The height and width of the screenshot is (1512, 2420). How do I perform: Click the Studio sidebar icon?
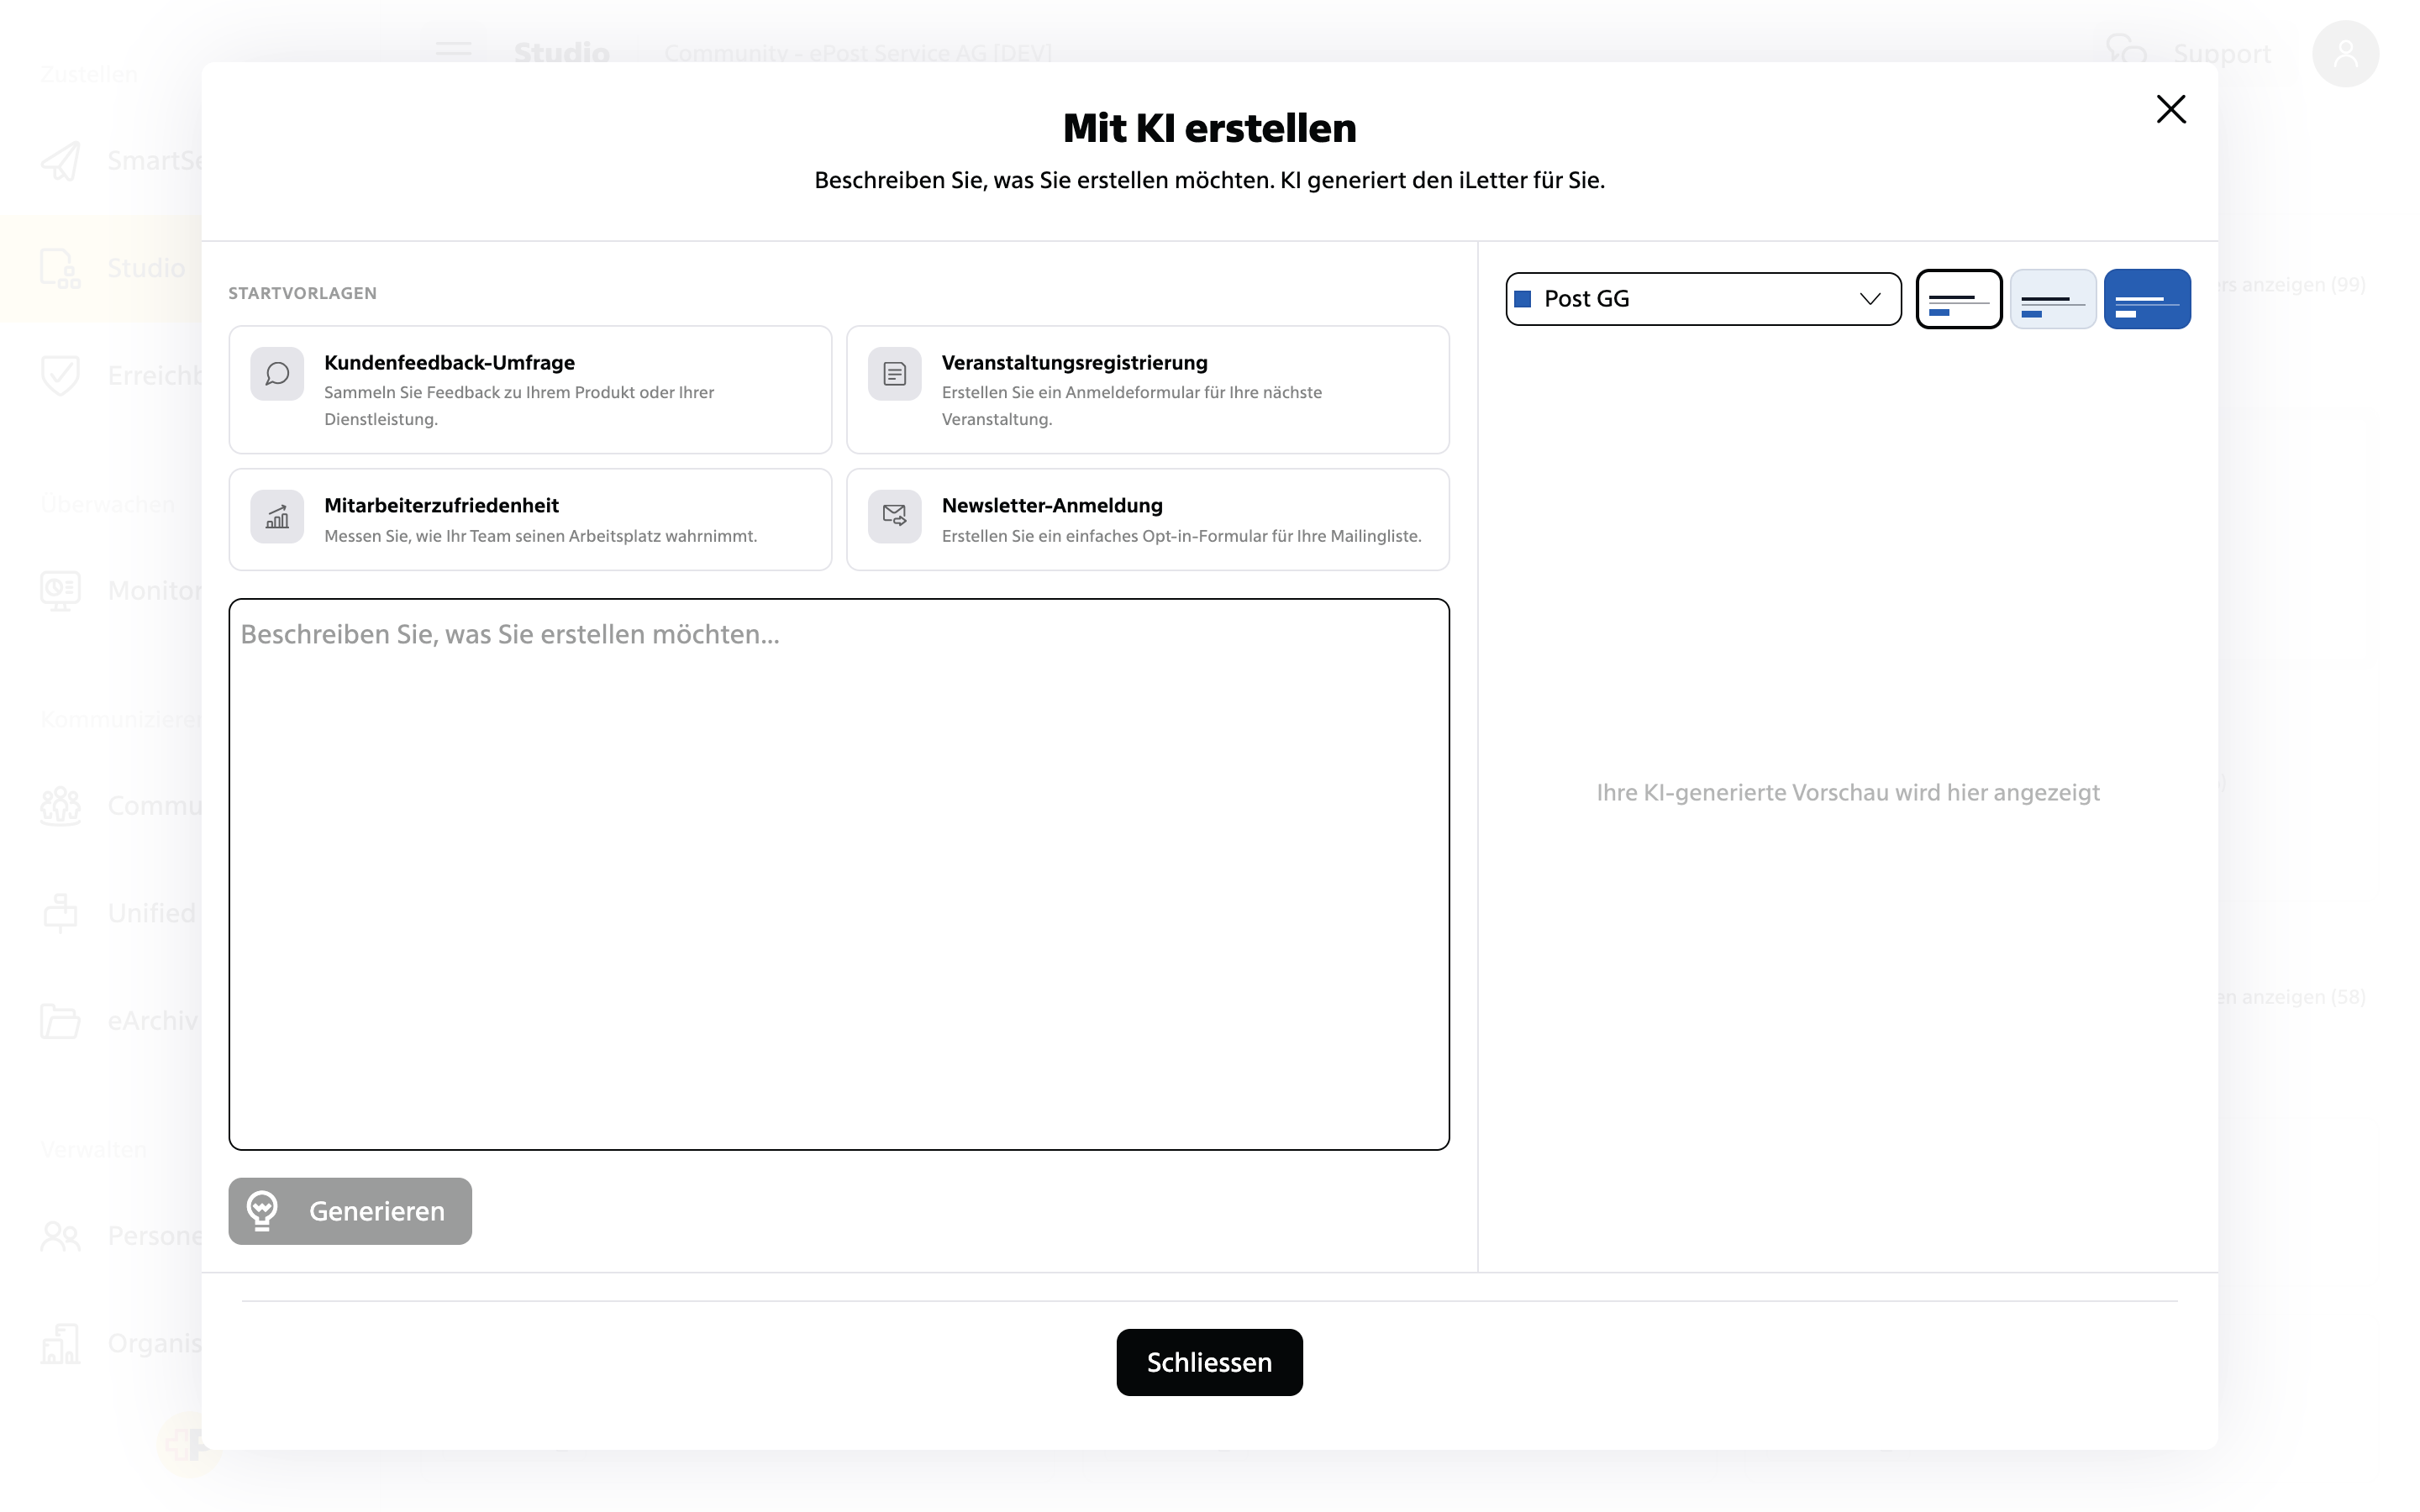click(60, 269)
